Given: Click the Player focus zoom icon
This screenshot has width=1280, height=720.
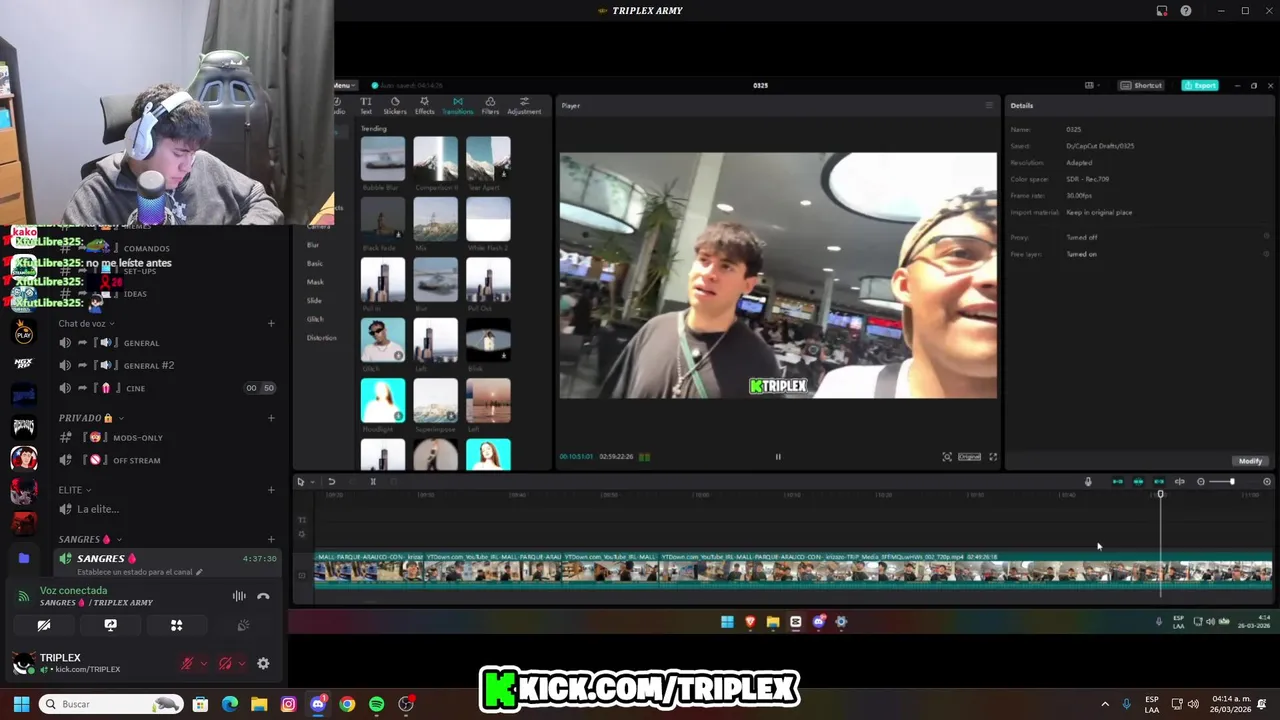Looking at the screenshot, I should [947, 457].
